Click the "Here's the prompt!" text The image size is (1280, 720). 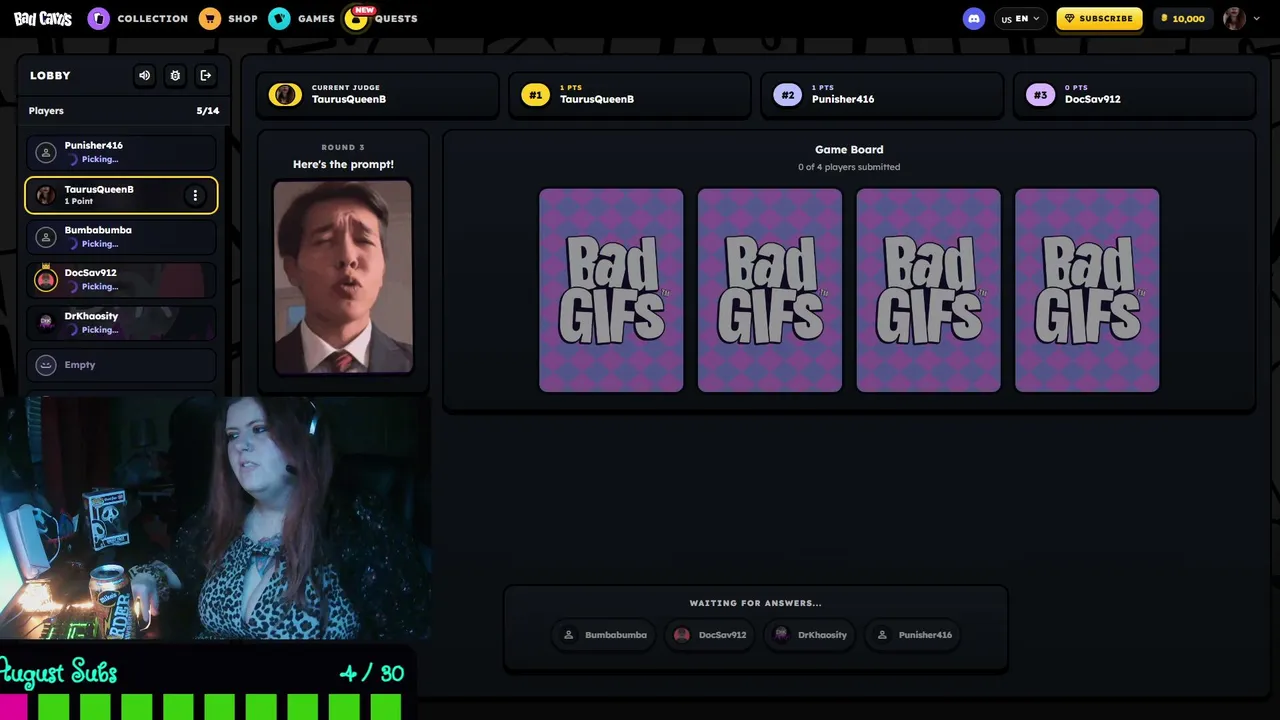click(x=343, y=164)
